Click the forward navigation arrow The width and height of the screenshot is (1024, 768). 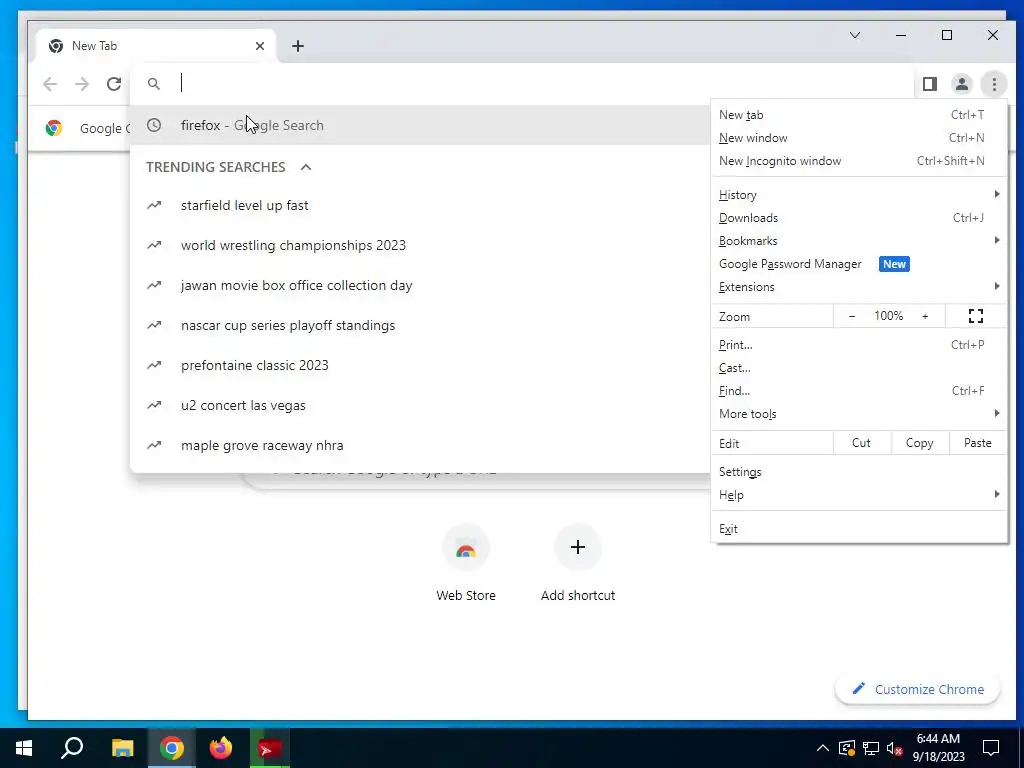[82, 84]
